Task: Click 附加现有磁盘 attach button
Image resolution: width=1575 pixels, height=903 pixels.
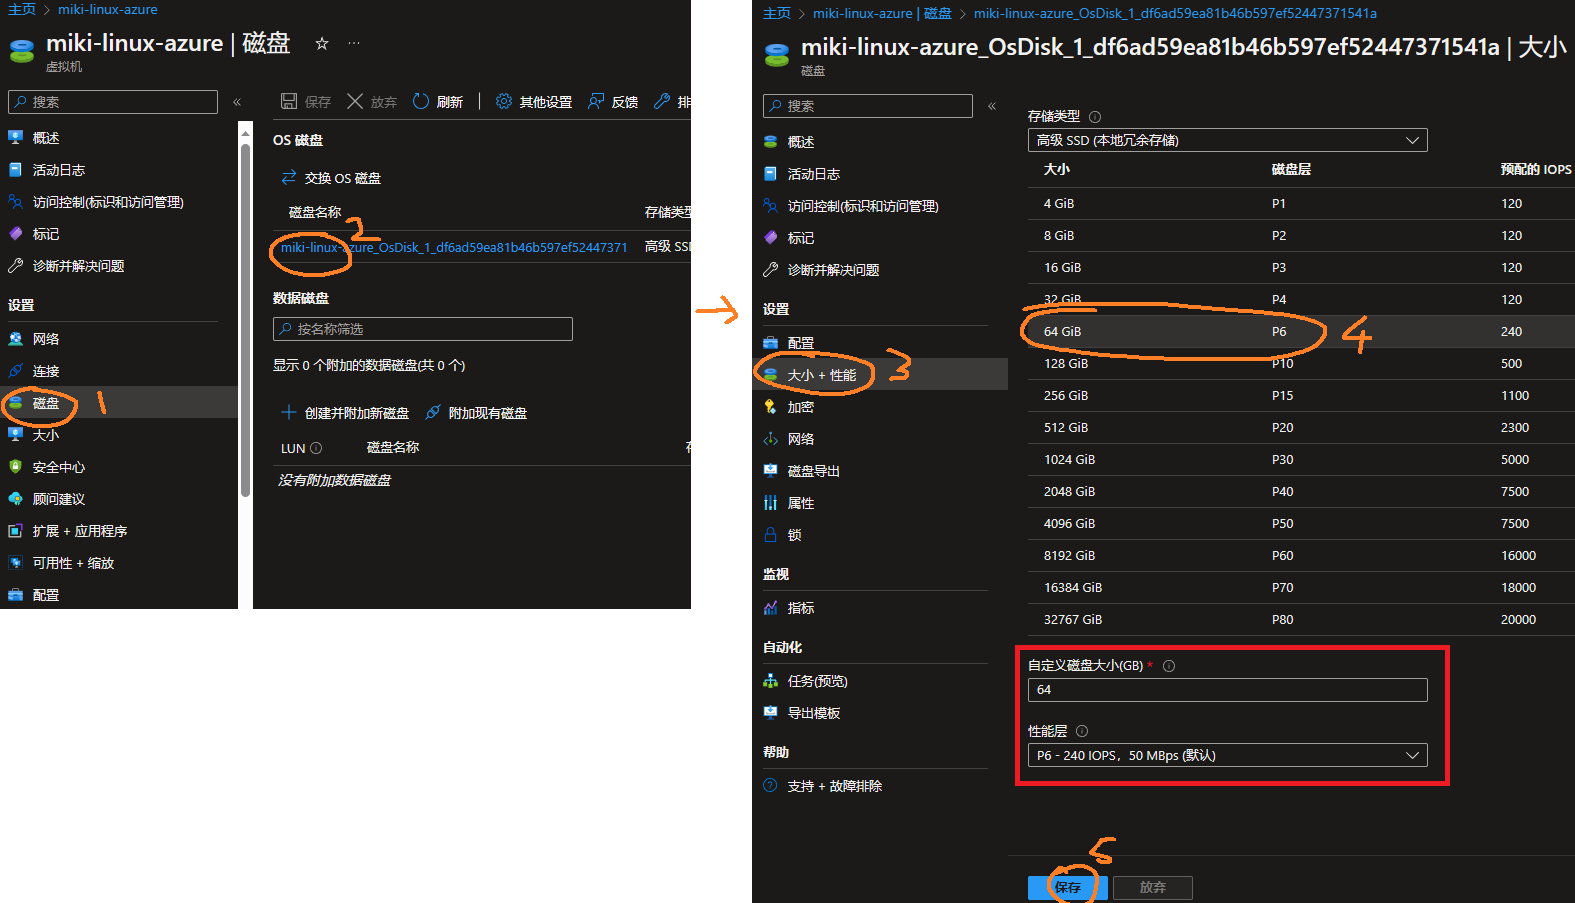Action: [x=476, y=413]
